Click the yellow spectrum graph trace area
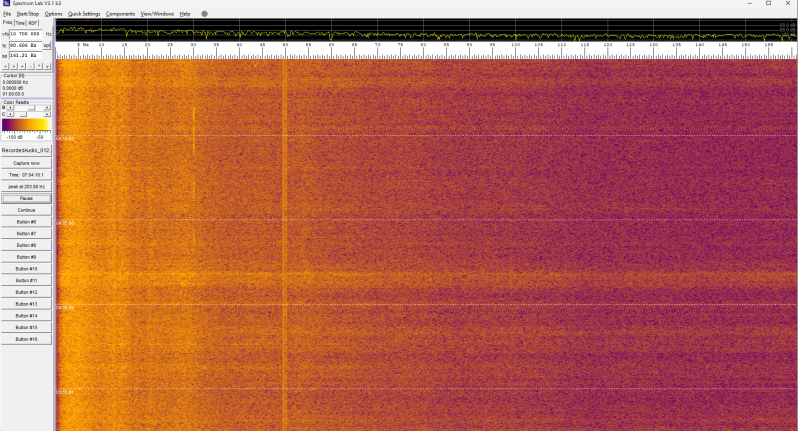 coord(426,30)
